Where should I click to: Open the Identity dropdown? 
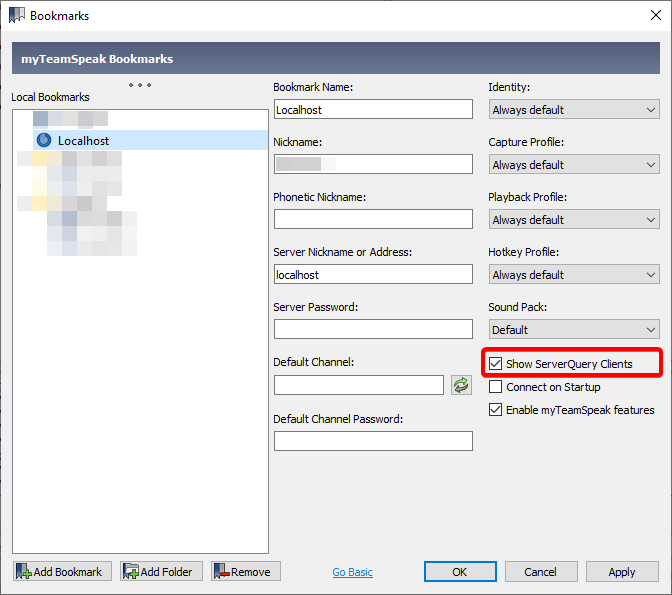click(574, 110)
